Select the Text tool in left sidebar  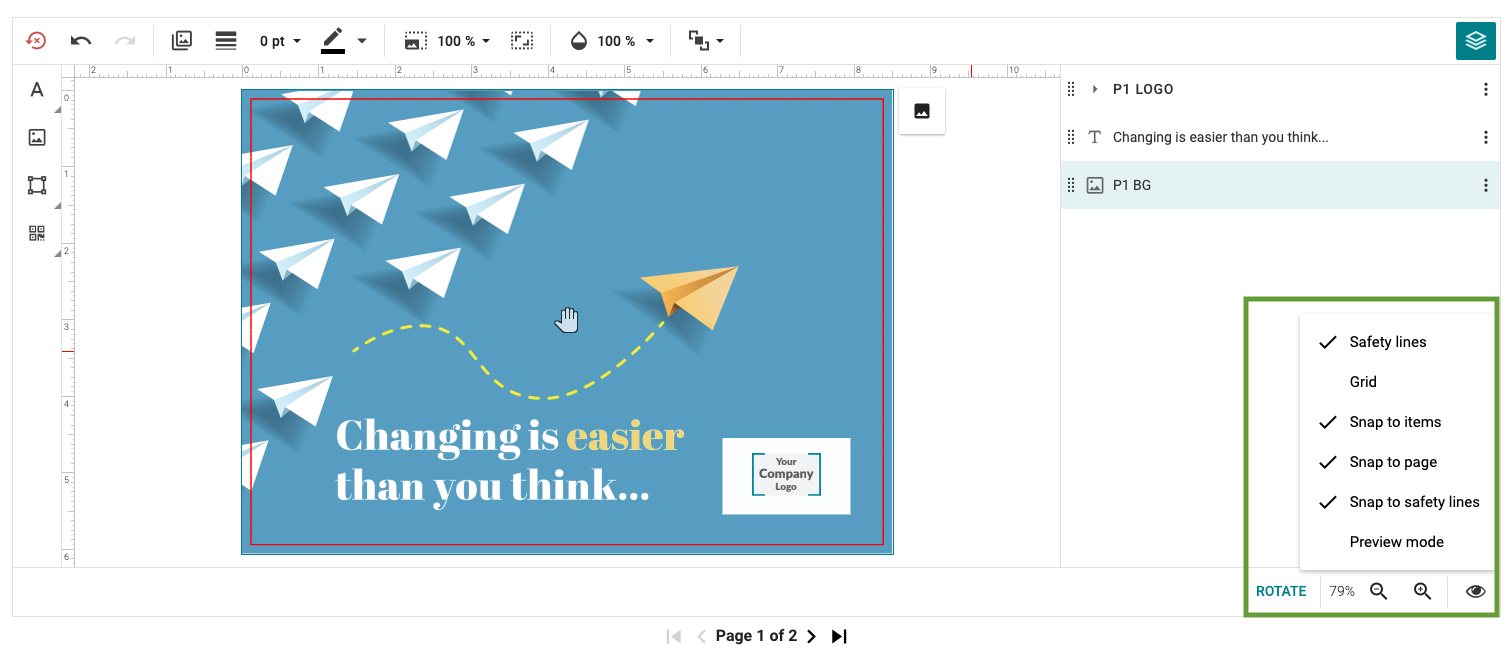click(x=37, y=90)
